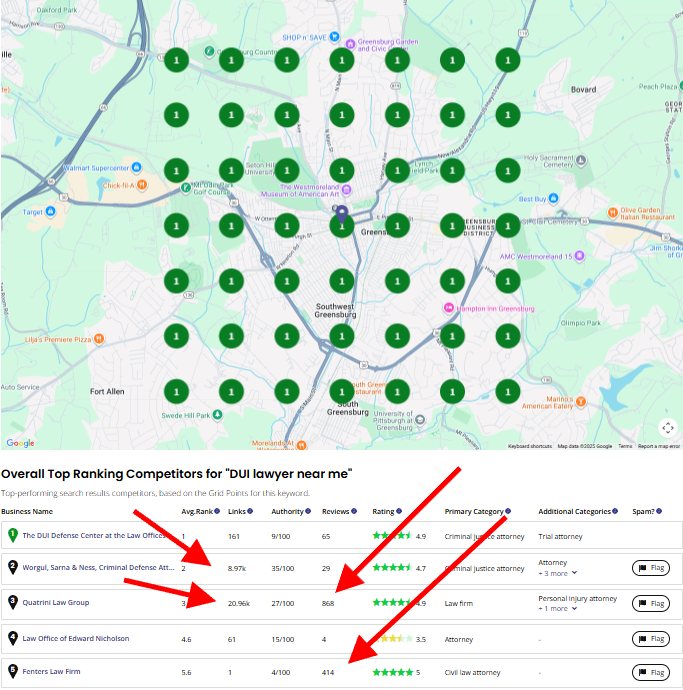
Task: Flag Fenters Law Firm as spam
Action: [x=651, y=672]
